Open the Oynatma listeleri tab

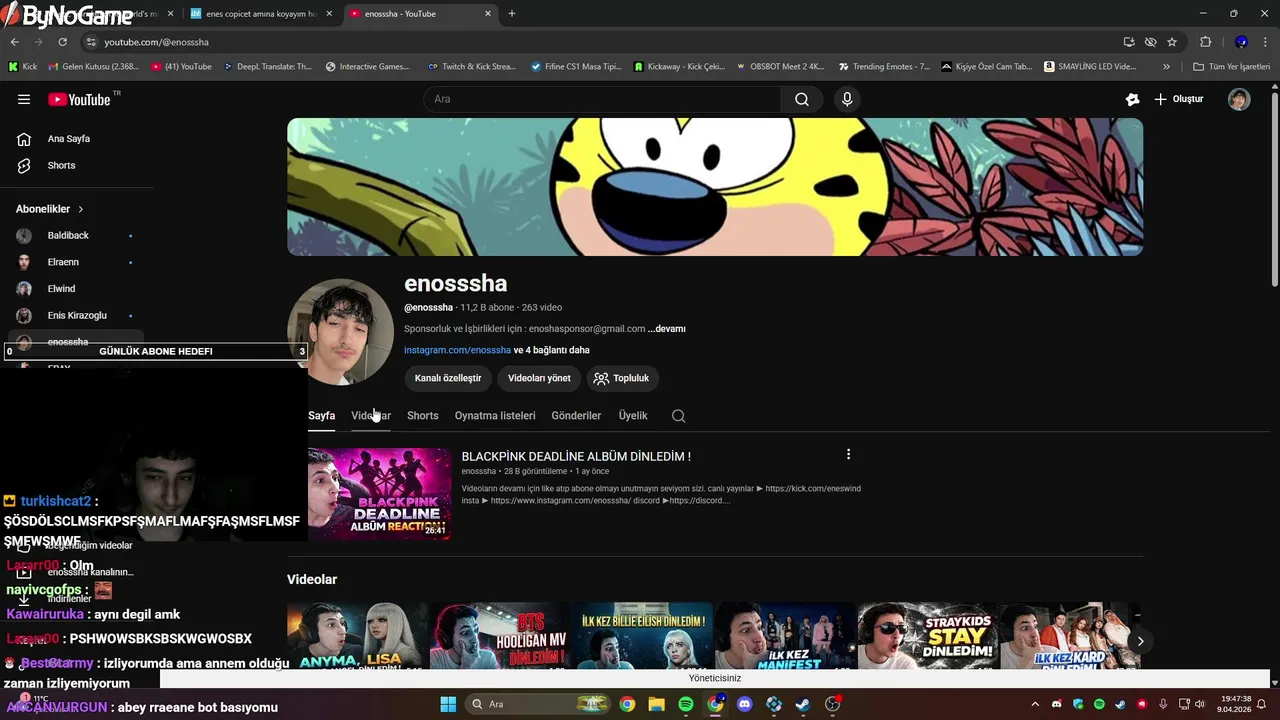pos(495,416)
